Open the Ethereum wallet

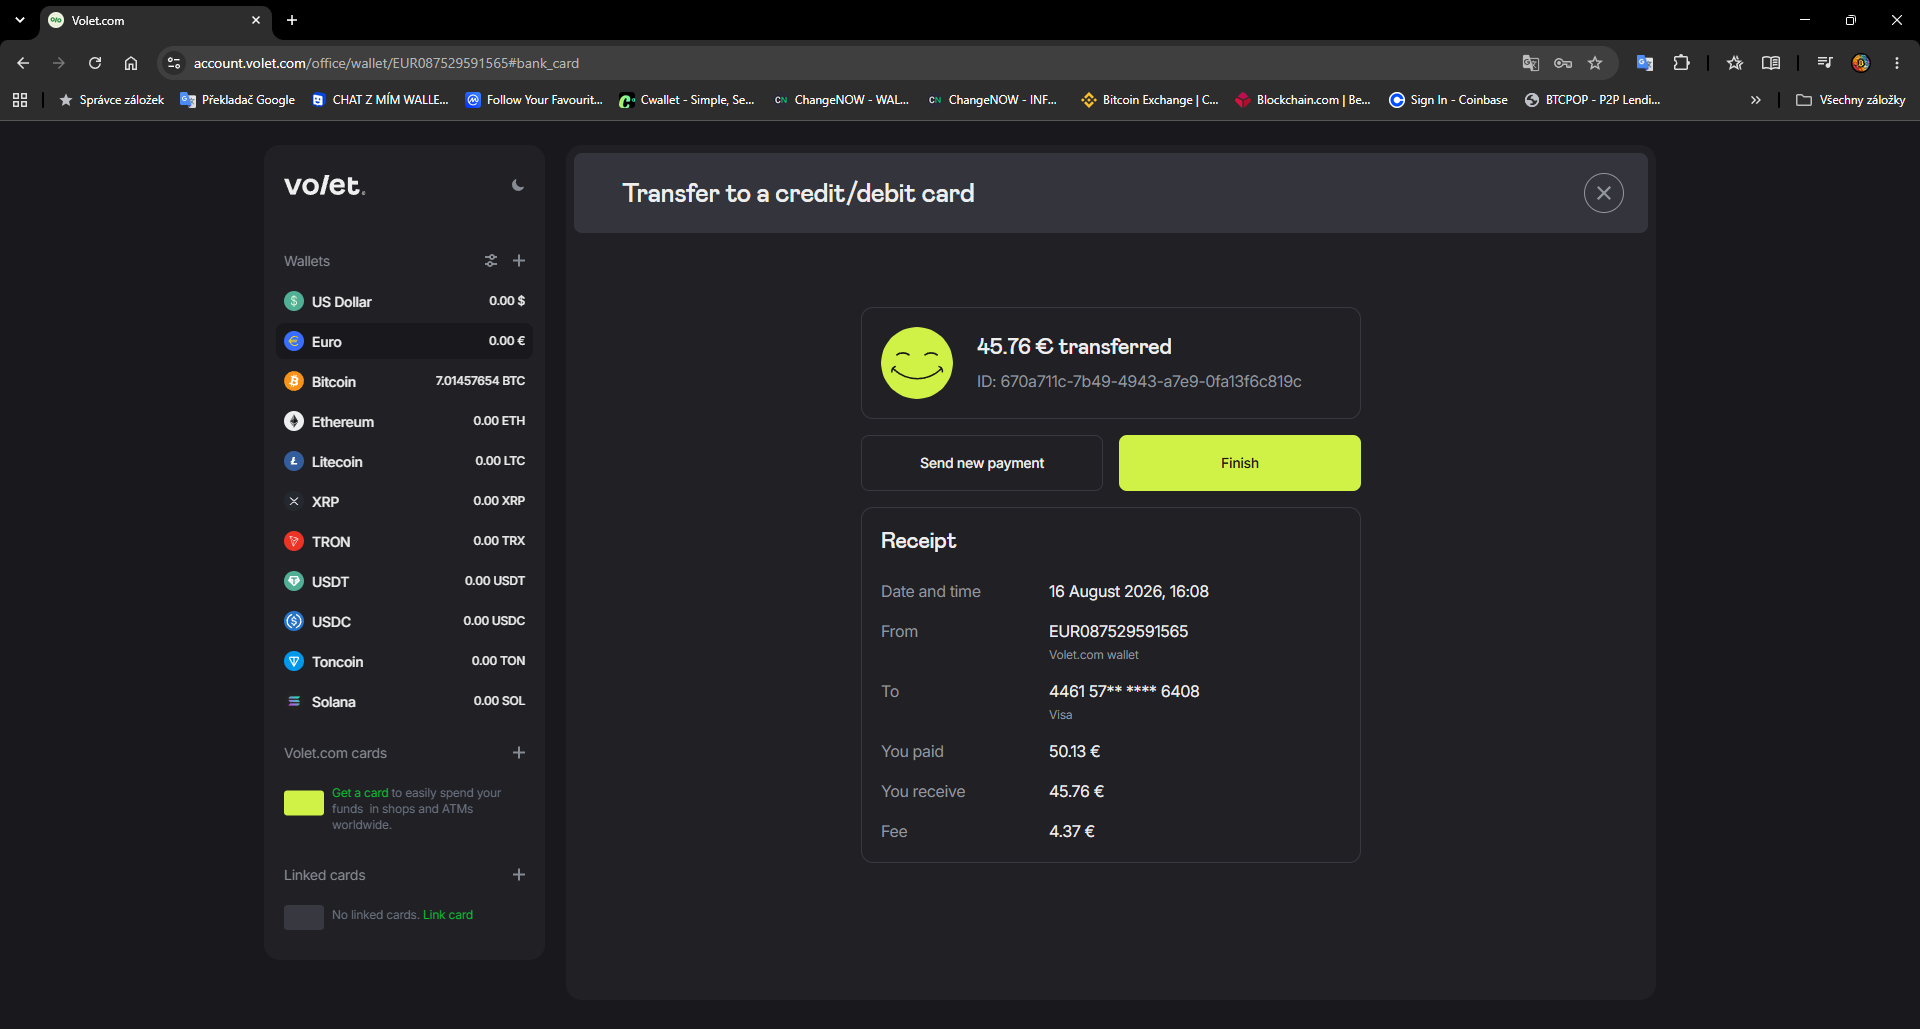[x=404, y=421]
